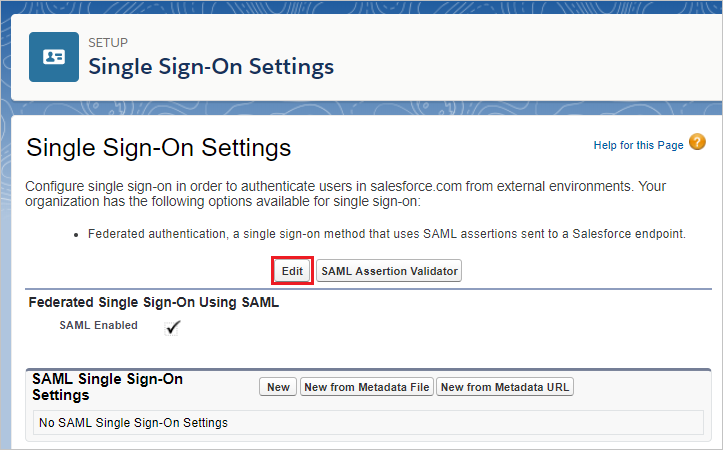Click the Federated authentication bullet text
The image size is (723, 450).
387,234
